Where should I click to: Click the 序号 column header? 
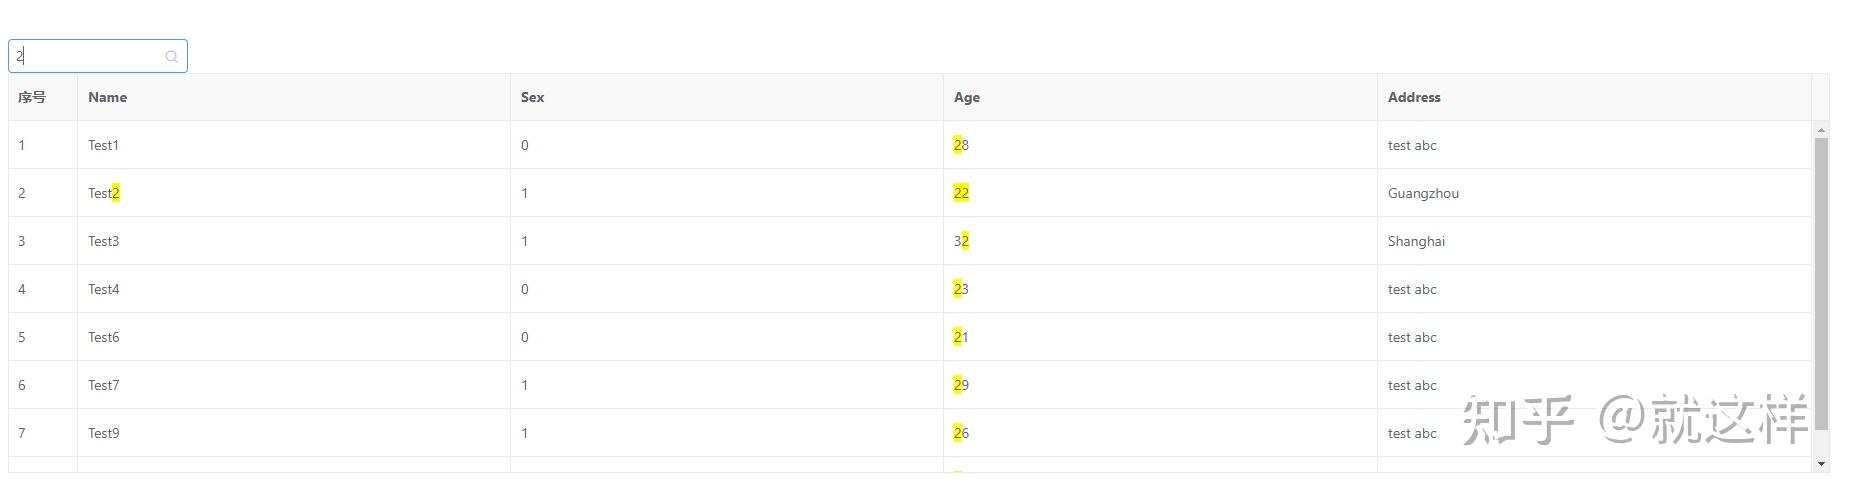click(32, 97)
